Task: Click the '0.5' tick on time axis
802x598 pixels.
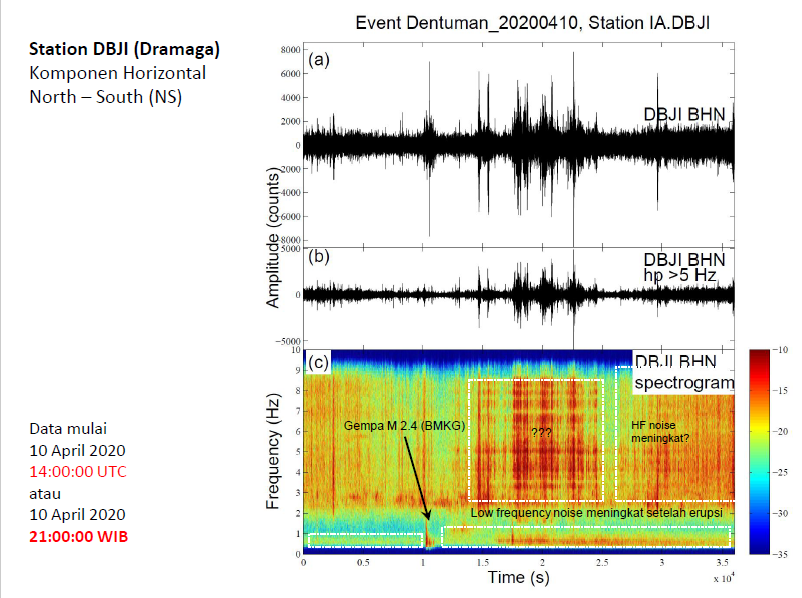Action: point(363,563)
